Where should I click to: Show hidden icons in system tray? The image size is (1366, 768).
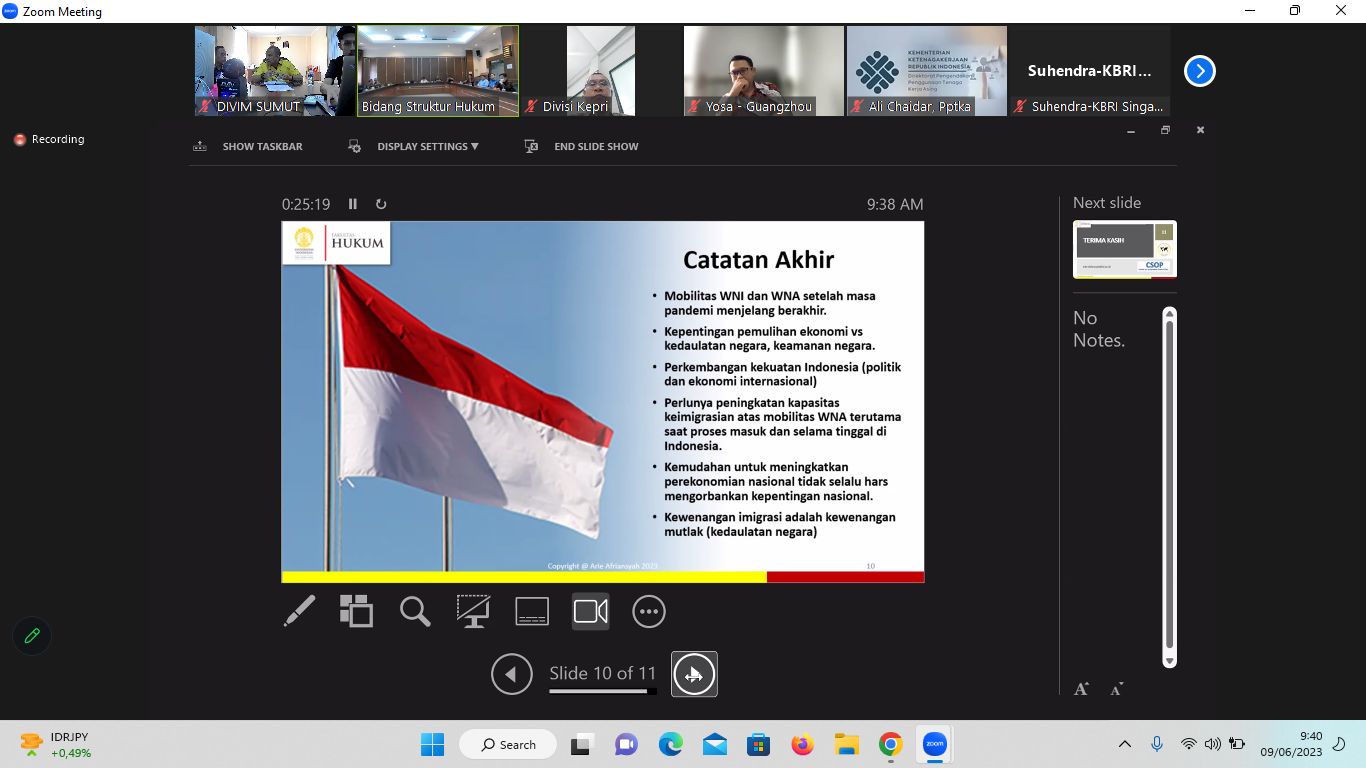tap(1125, 744)
